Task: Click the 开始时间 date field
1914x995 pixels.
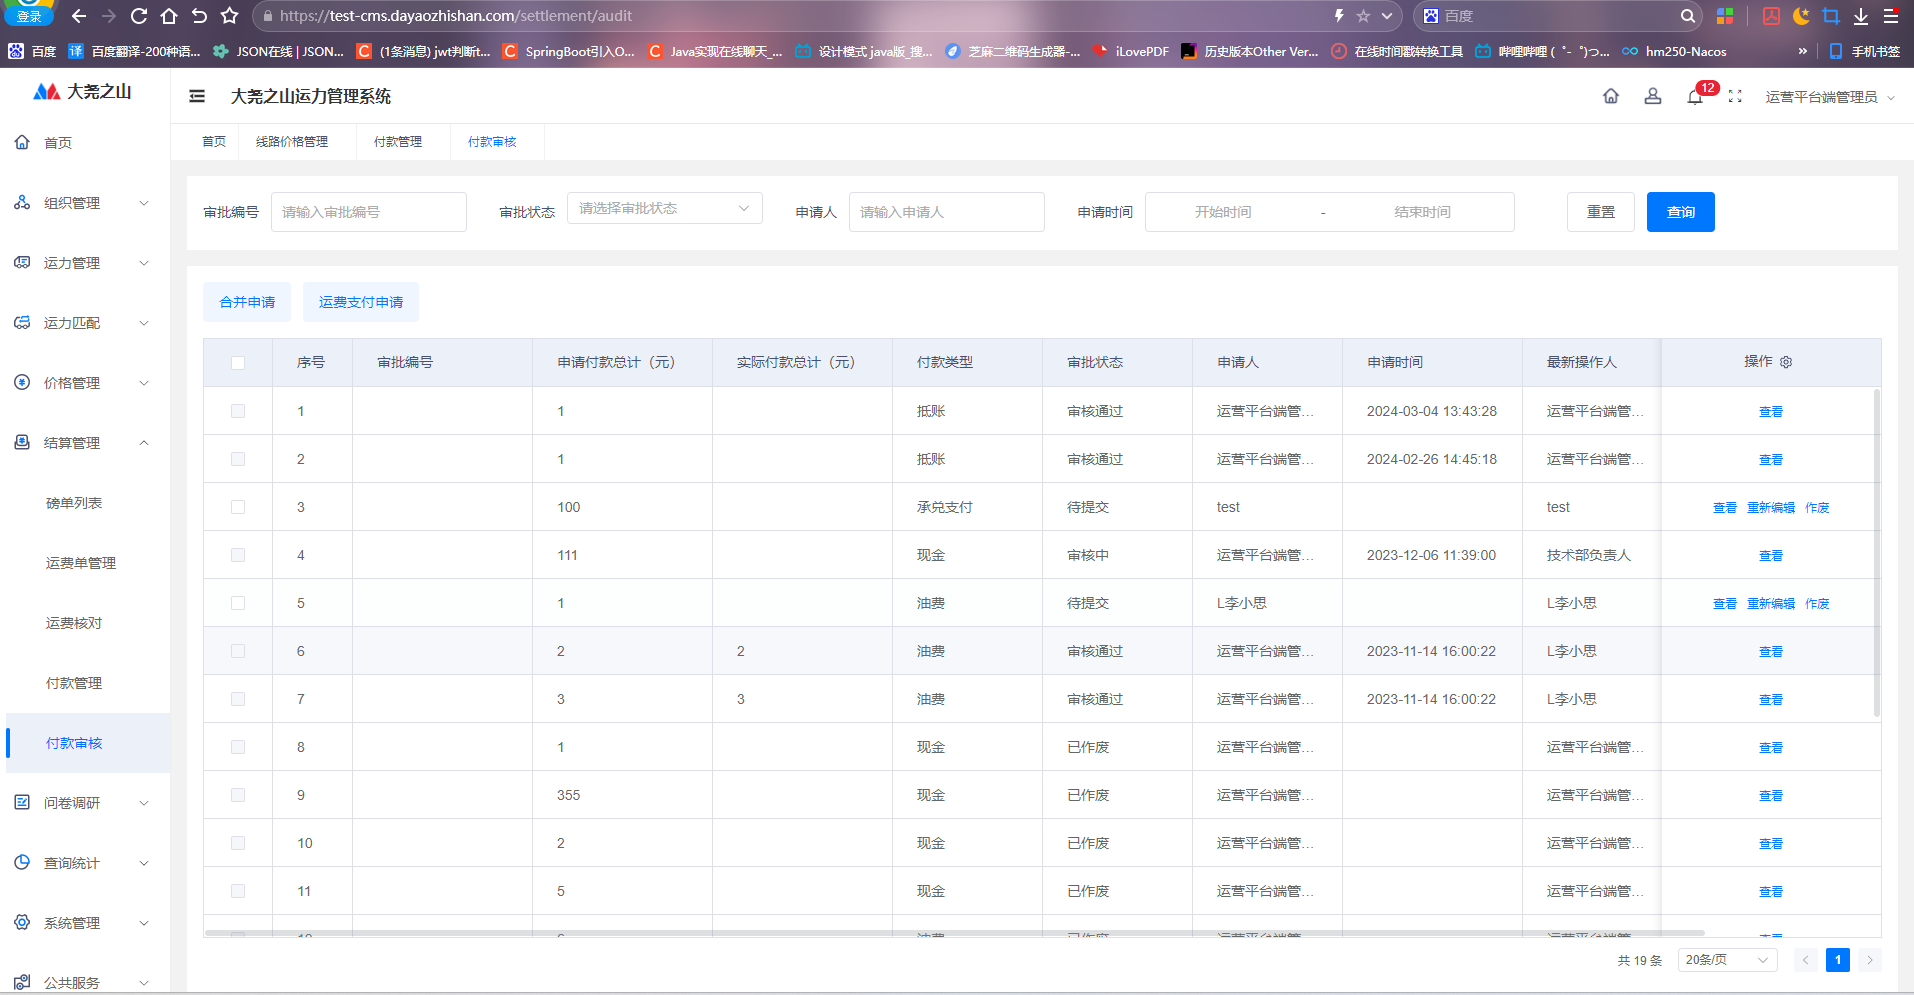Action: pyautogui.click(x=1223, y=212)
